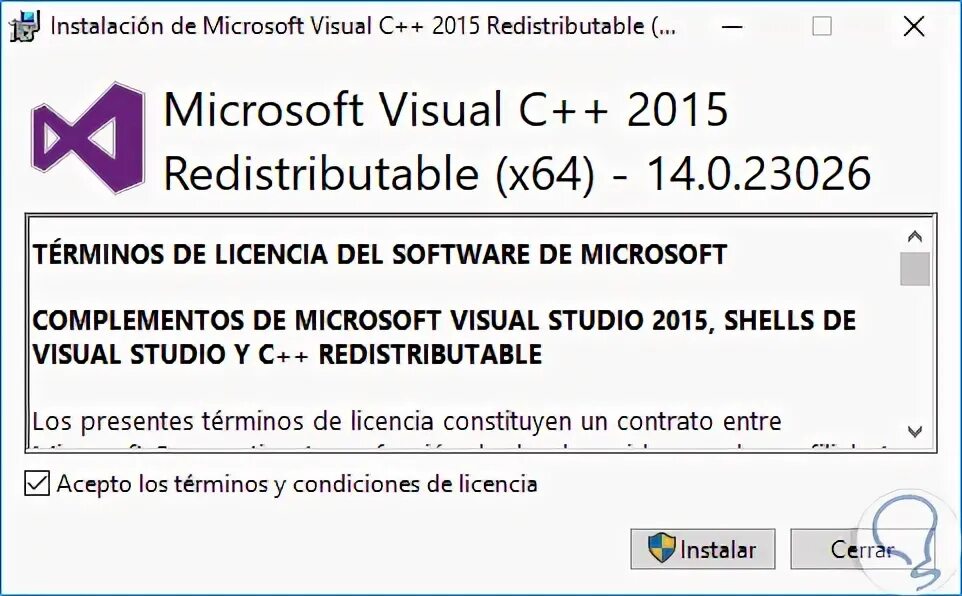Click the license scrollbar down arrow
This screenshot has width=962, height=596.
[x=915, y=431]
